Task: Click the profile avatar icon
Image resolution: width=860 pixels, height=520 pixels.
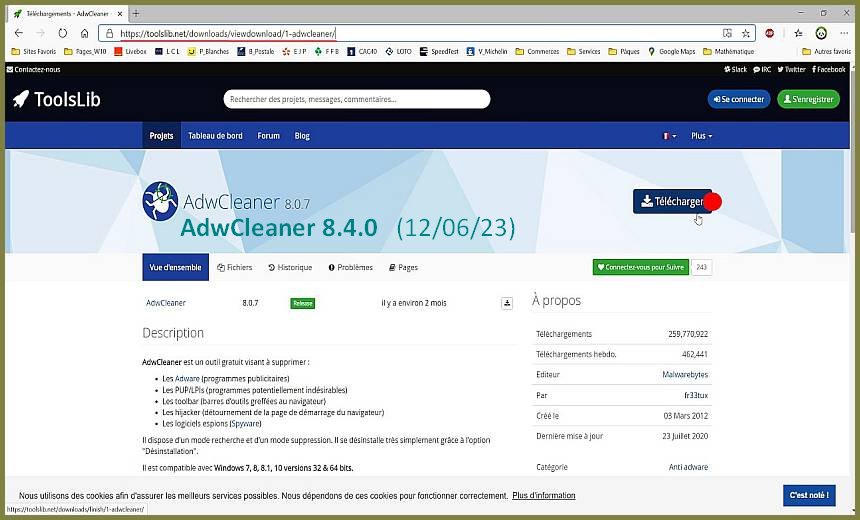Action: (821, 33)
